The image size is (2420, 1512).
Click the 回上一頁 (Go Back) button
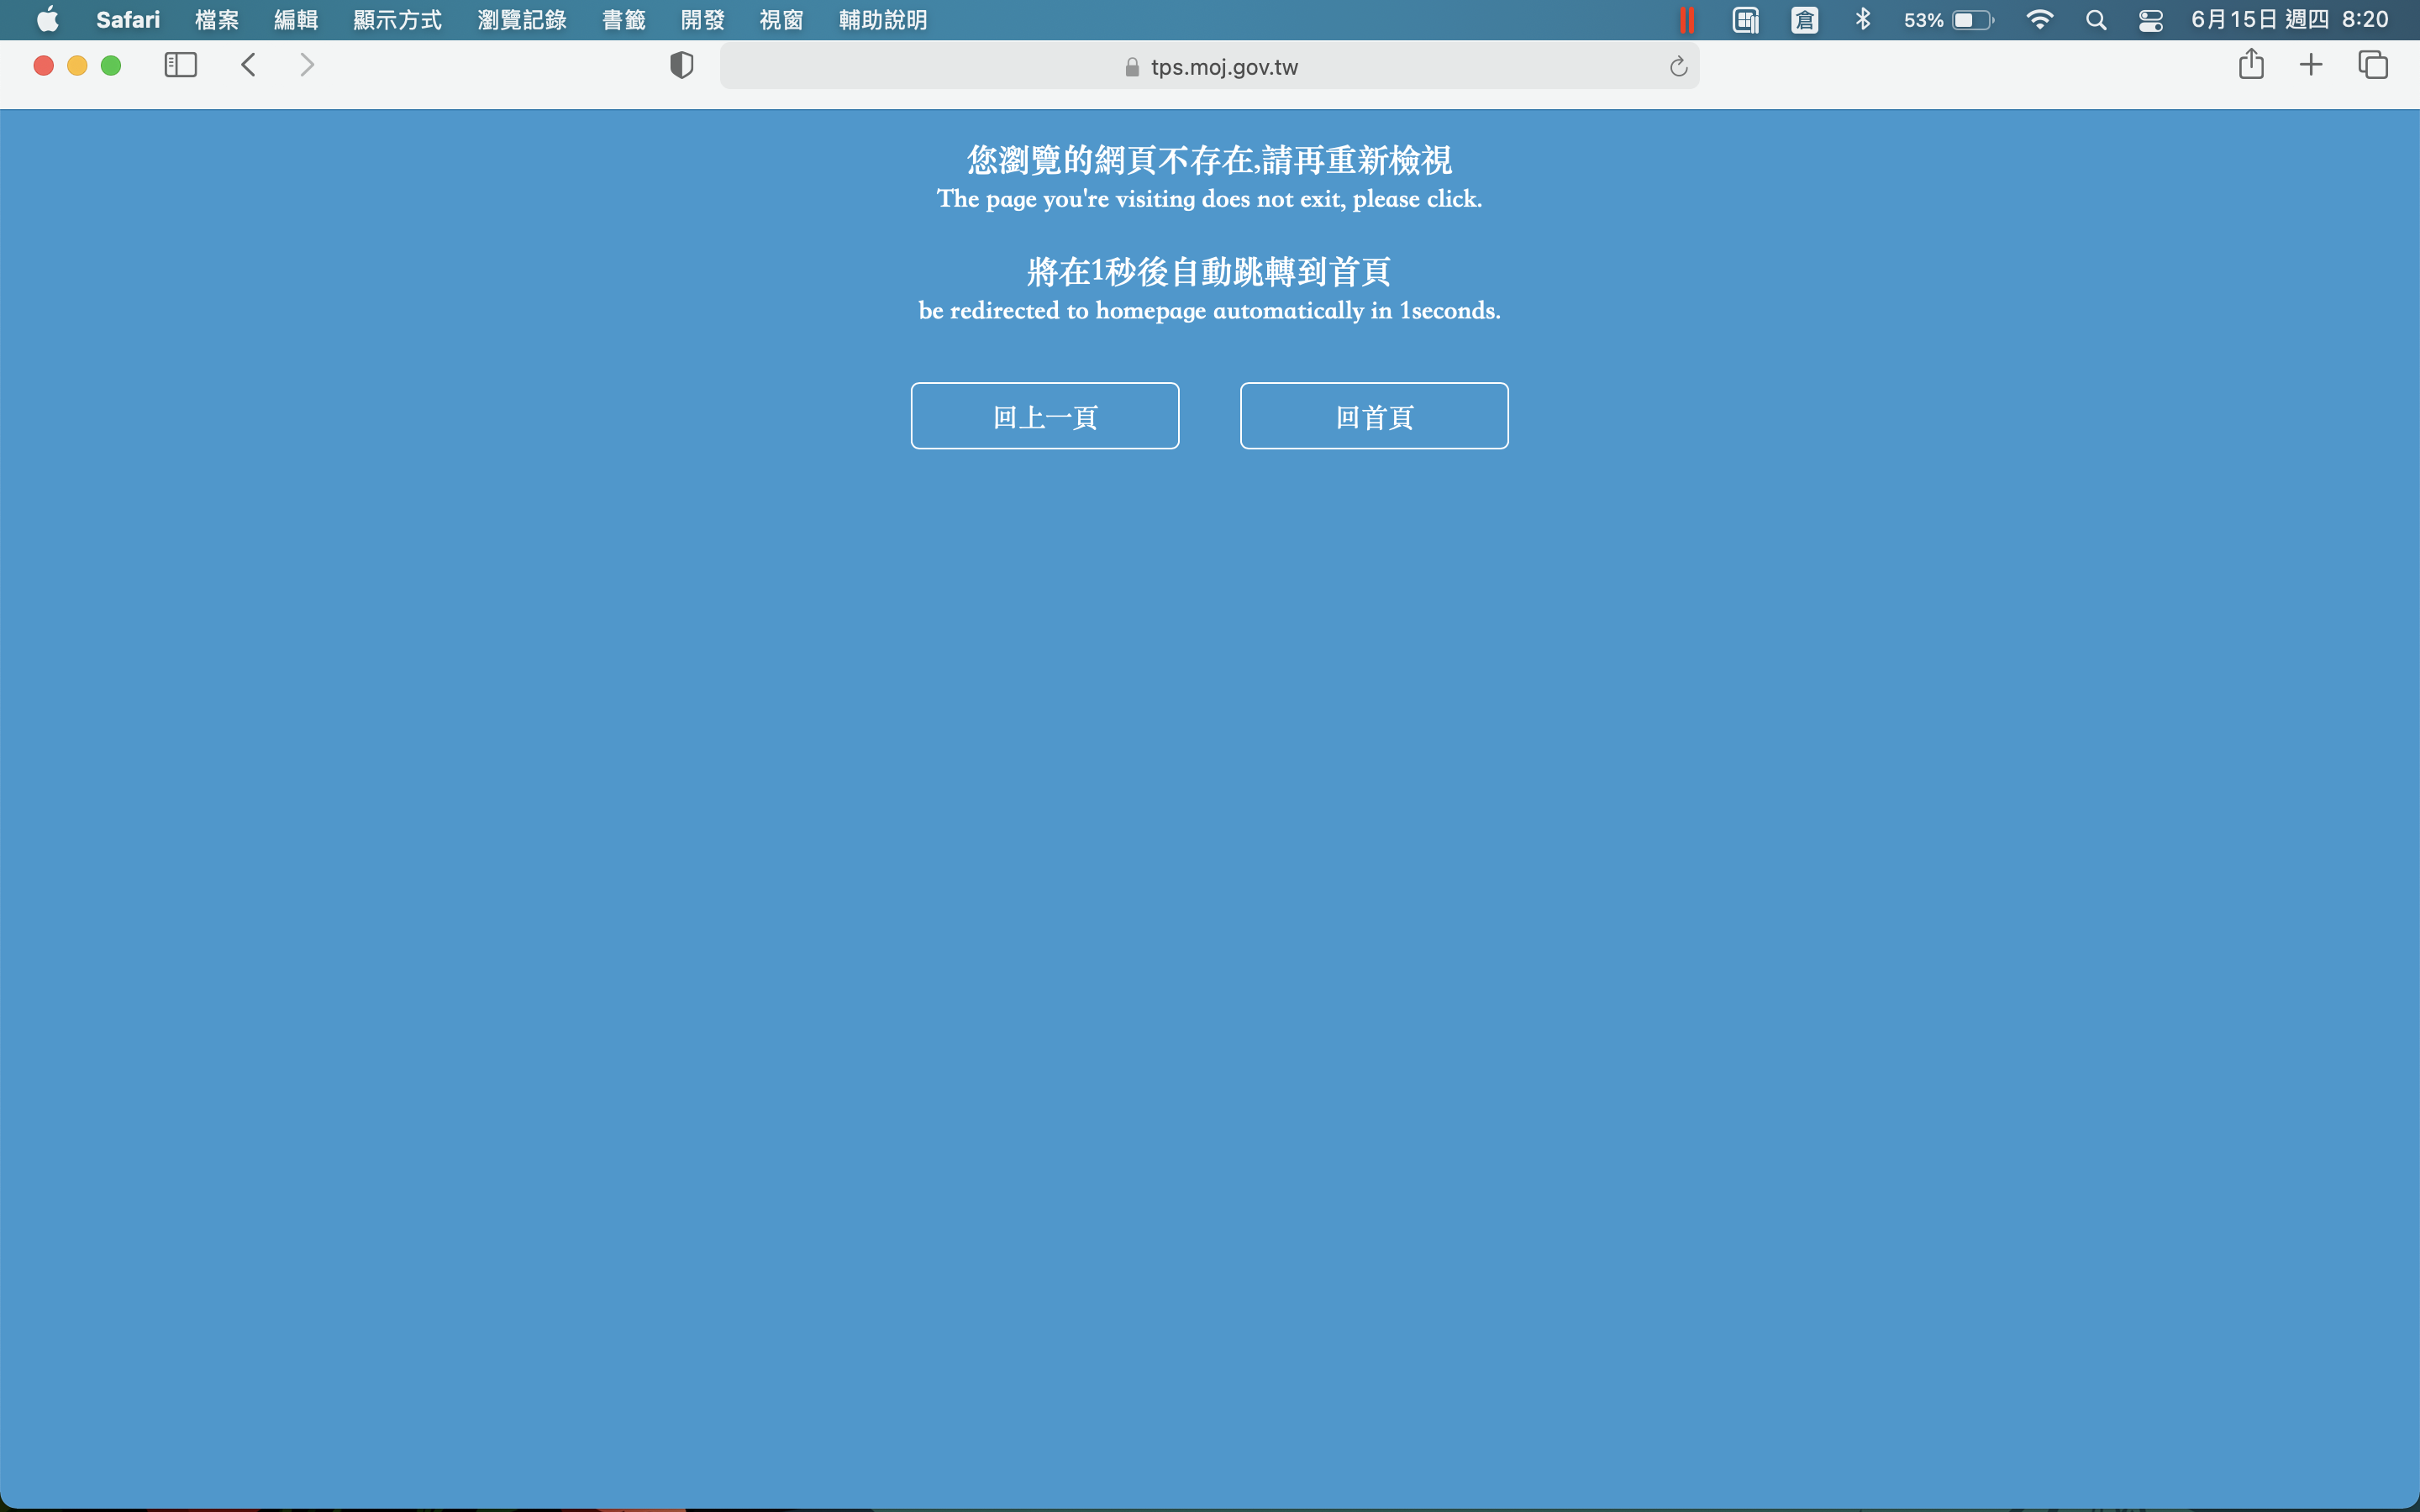(x=1044, y=415)
